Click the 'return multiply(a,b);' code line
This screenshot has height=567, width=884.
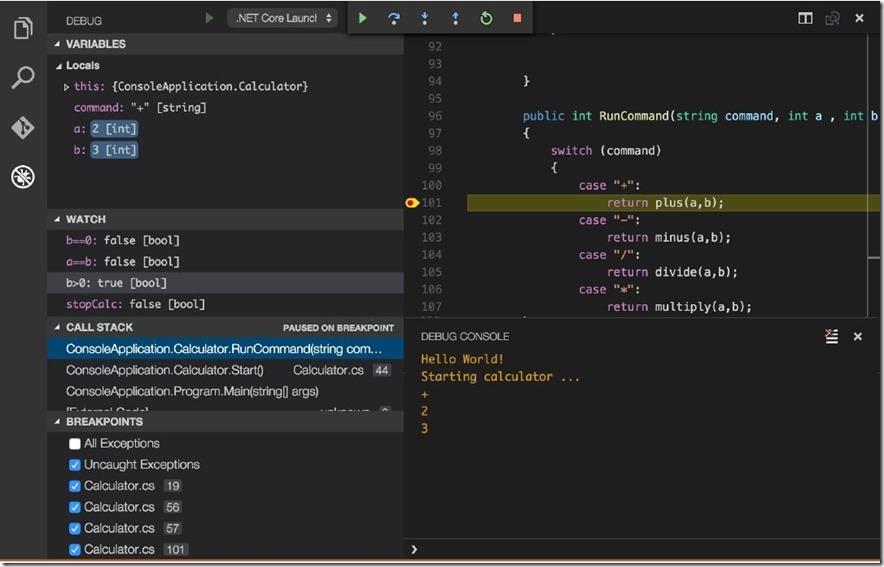click(x=679, y=307)
